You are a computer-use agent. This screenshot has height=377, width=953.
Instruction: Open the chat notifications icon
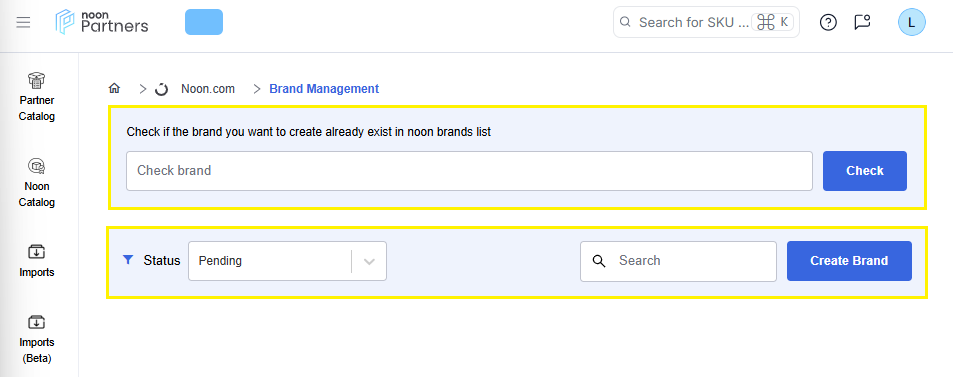[x=862, y=22]
